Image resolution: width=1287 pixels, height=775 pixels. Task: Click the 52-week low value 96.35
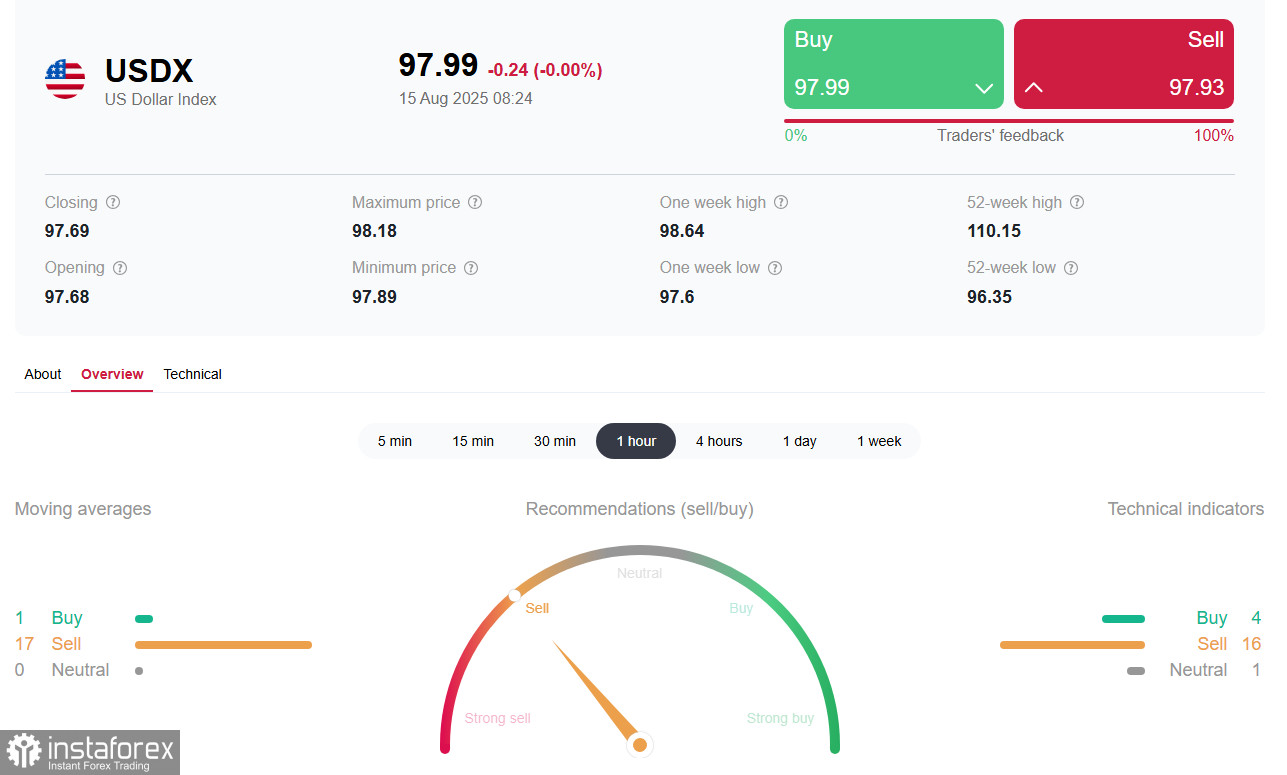pos(989,297)
